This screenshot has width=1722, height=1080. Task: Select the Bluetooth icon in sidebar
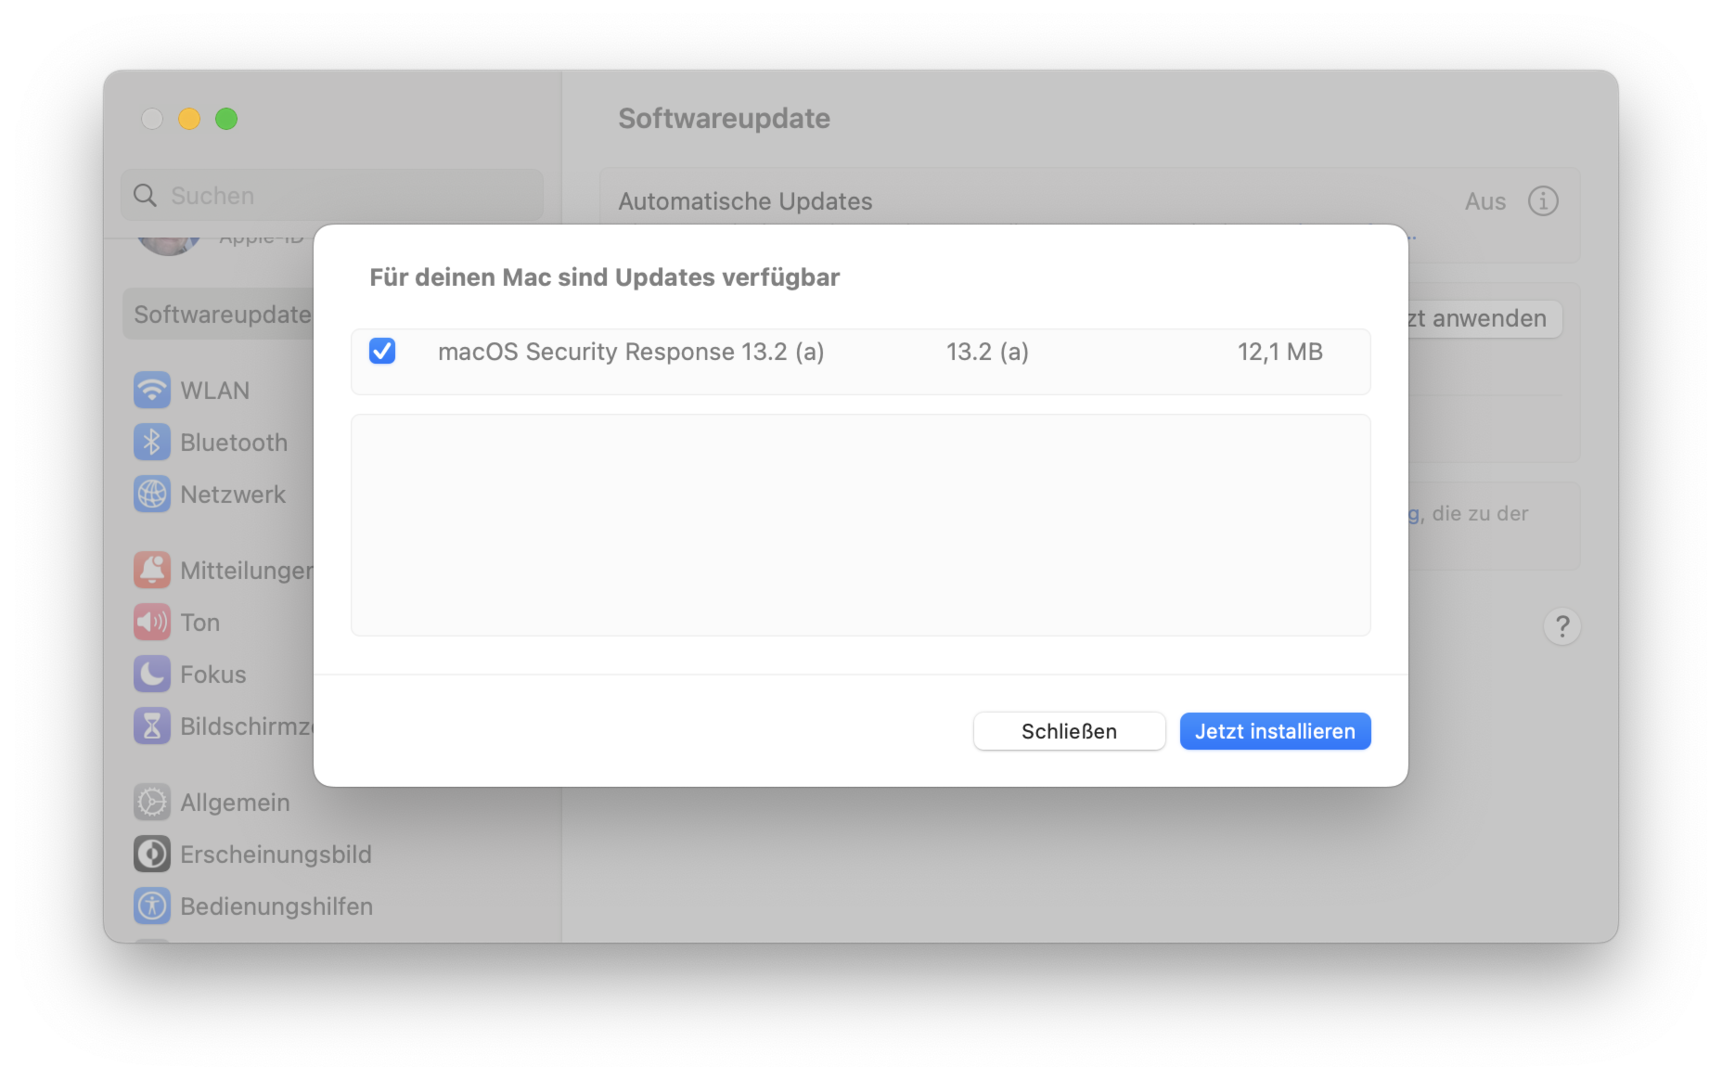(x=152, y=442)
